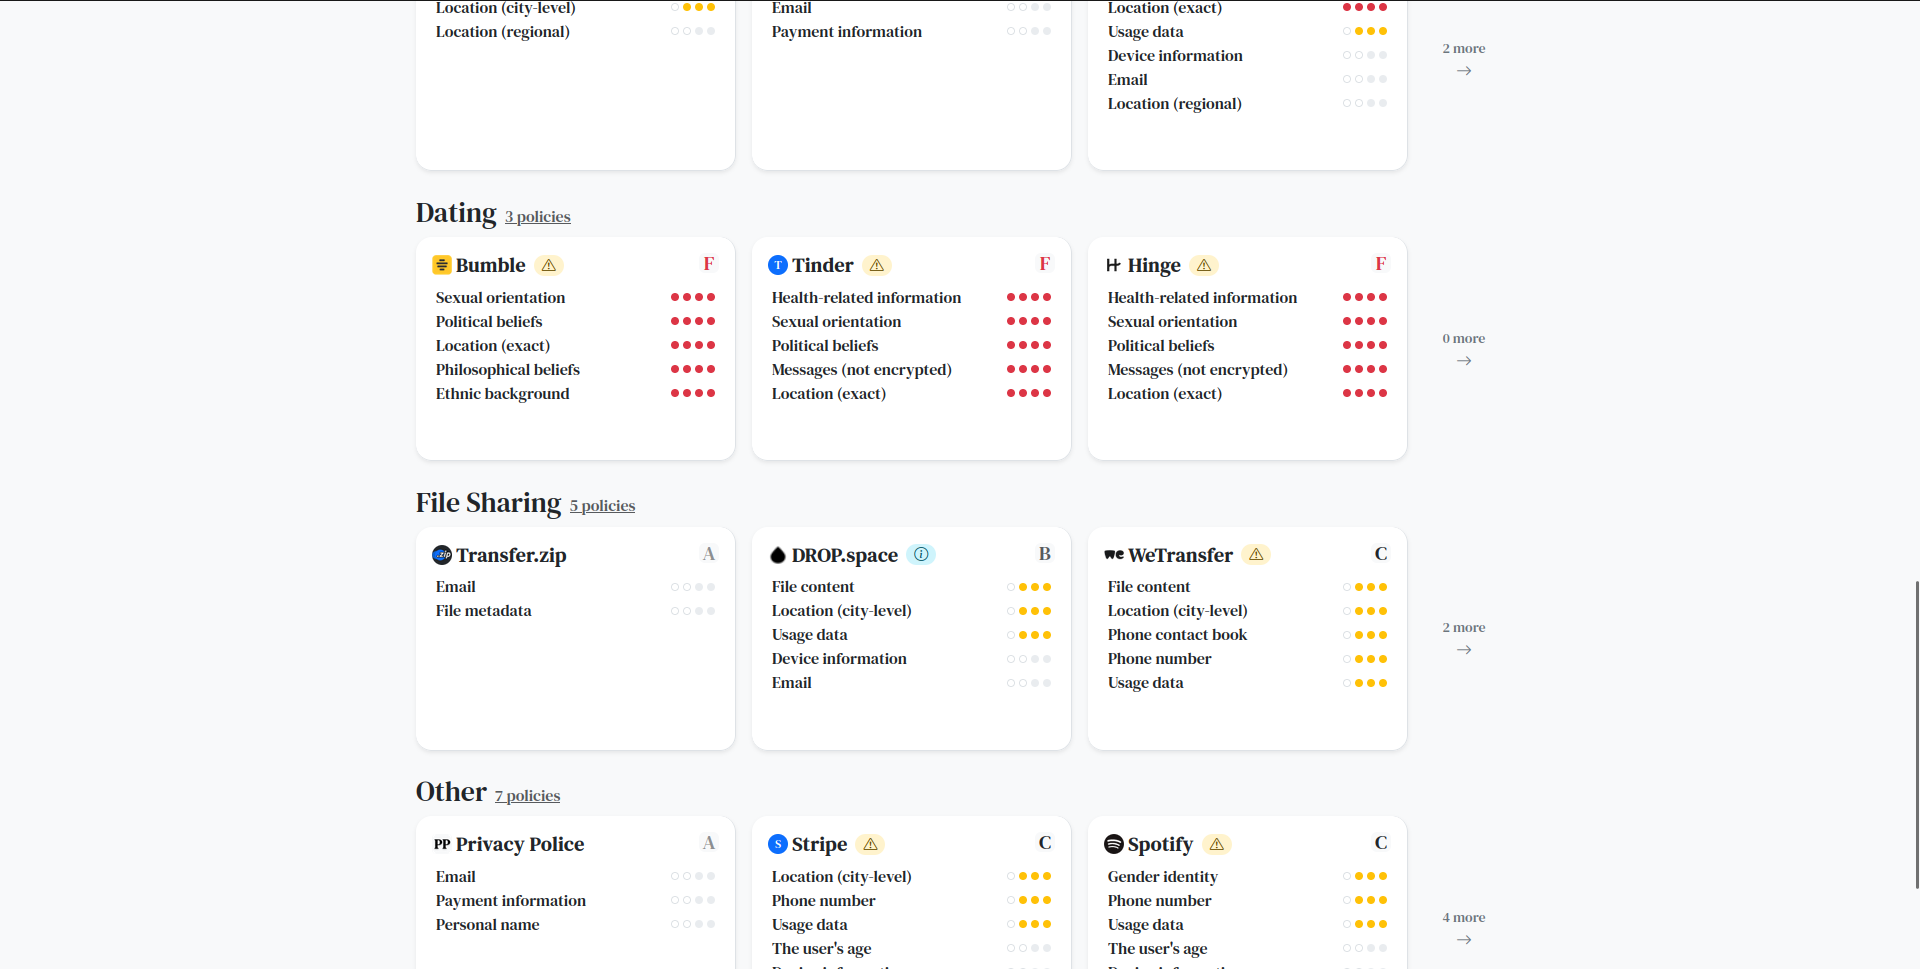Click the red rating dots for Hinge's Location (exact)

[1365, 393]
